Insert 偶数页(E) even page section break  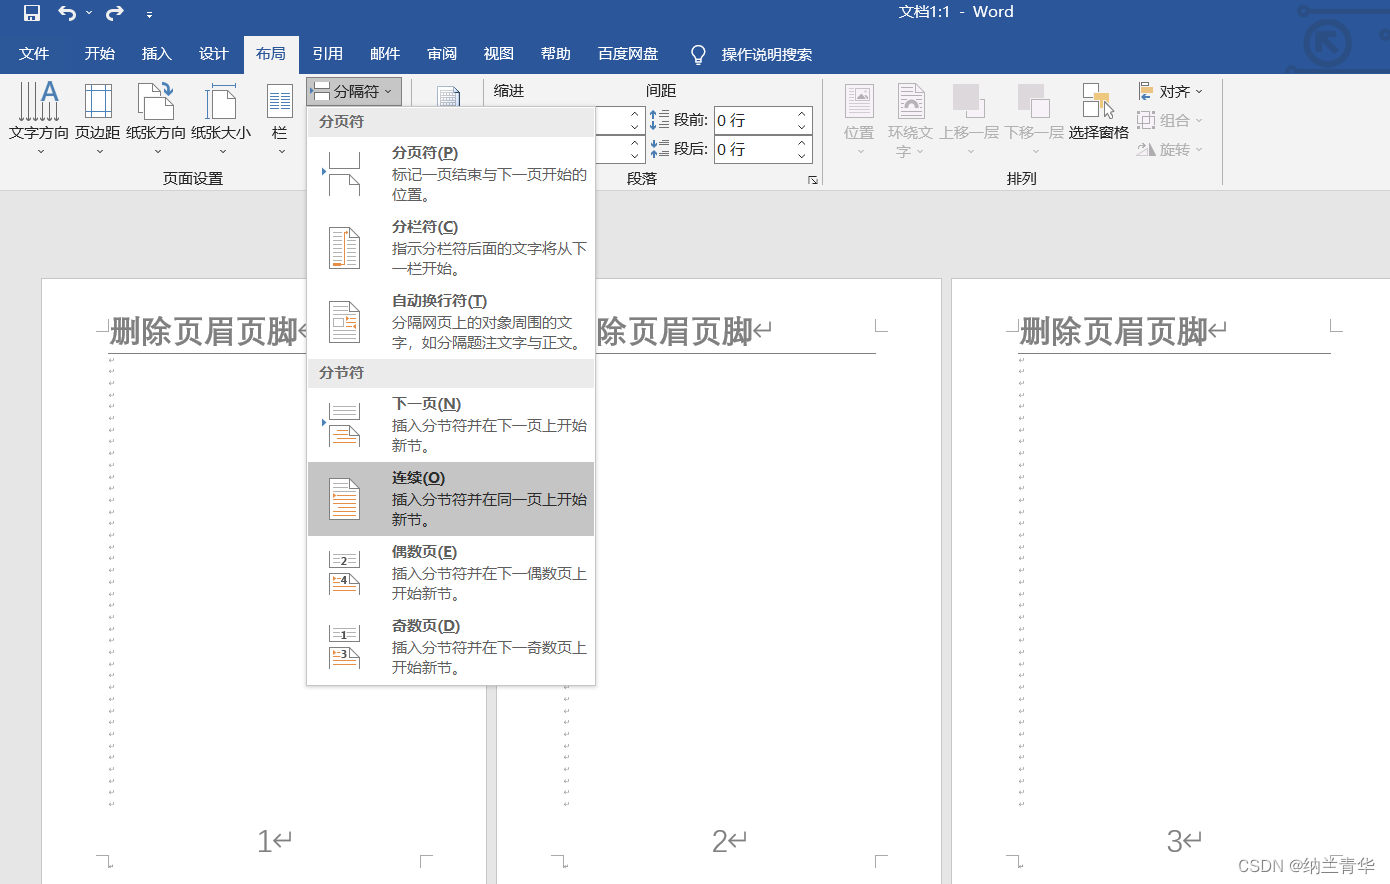(451, 572)
